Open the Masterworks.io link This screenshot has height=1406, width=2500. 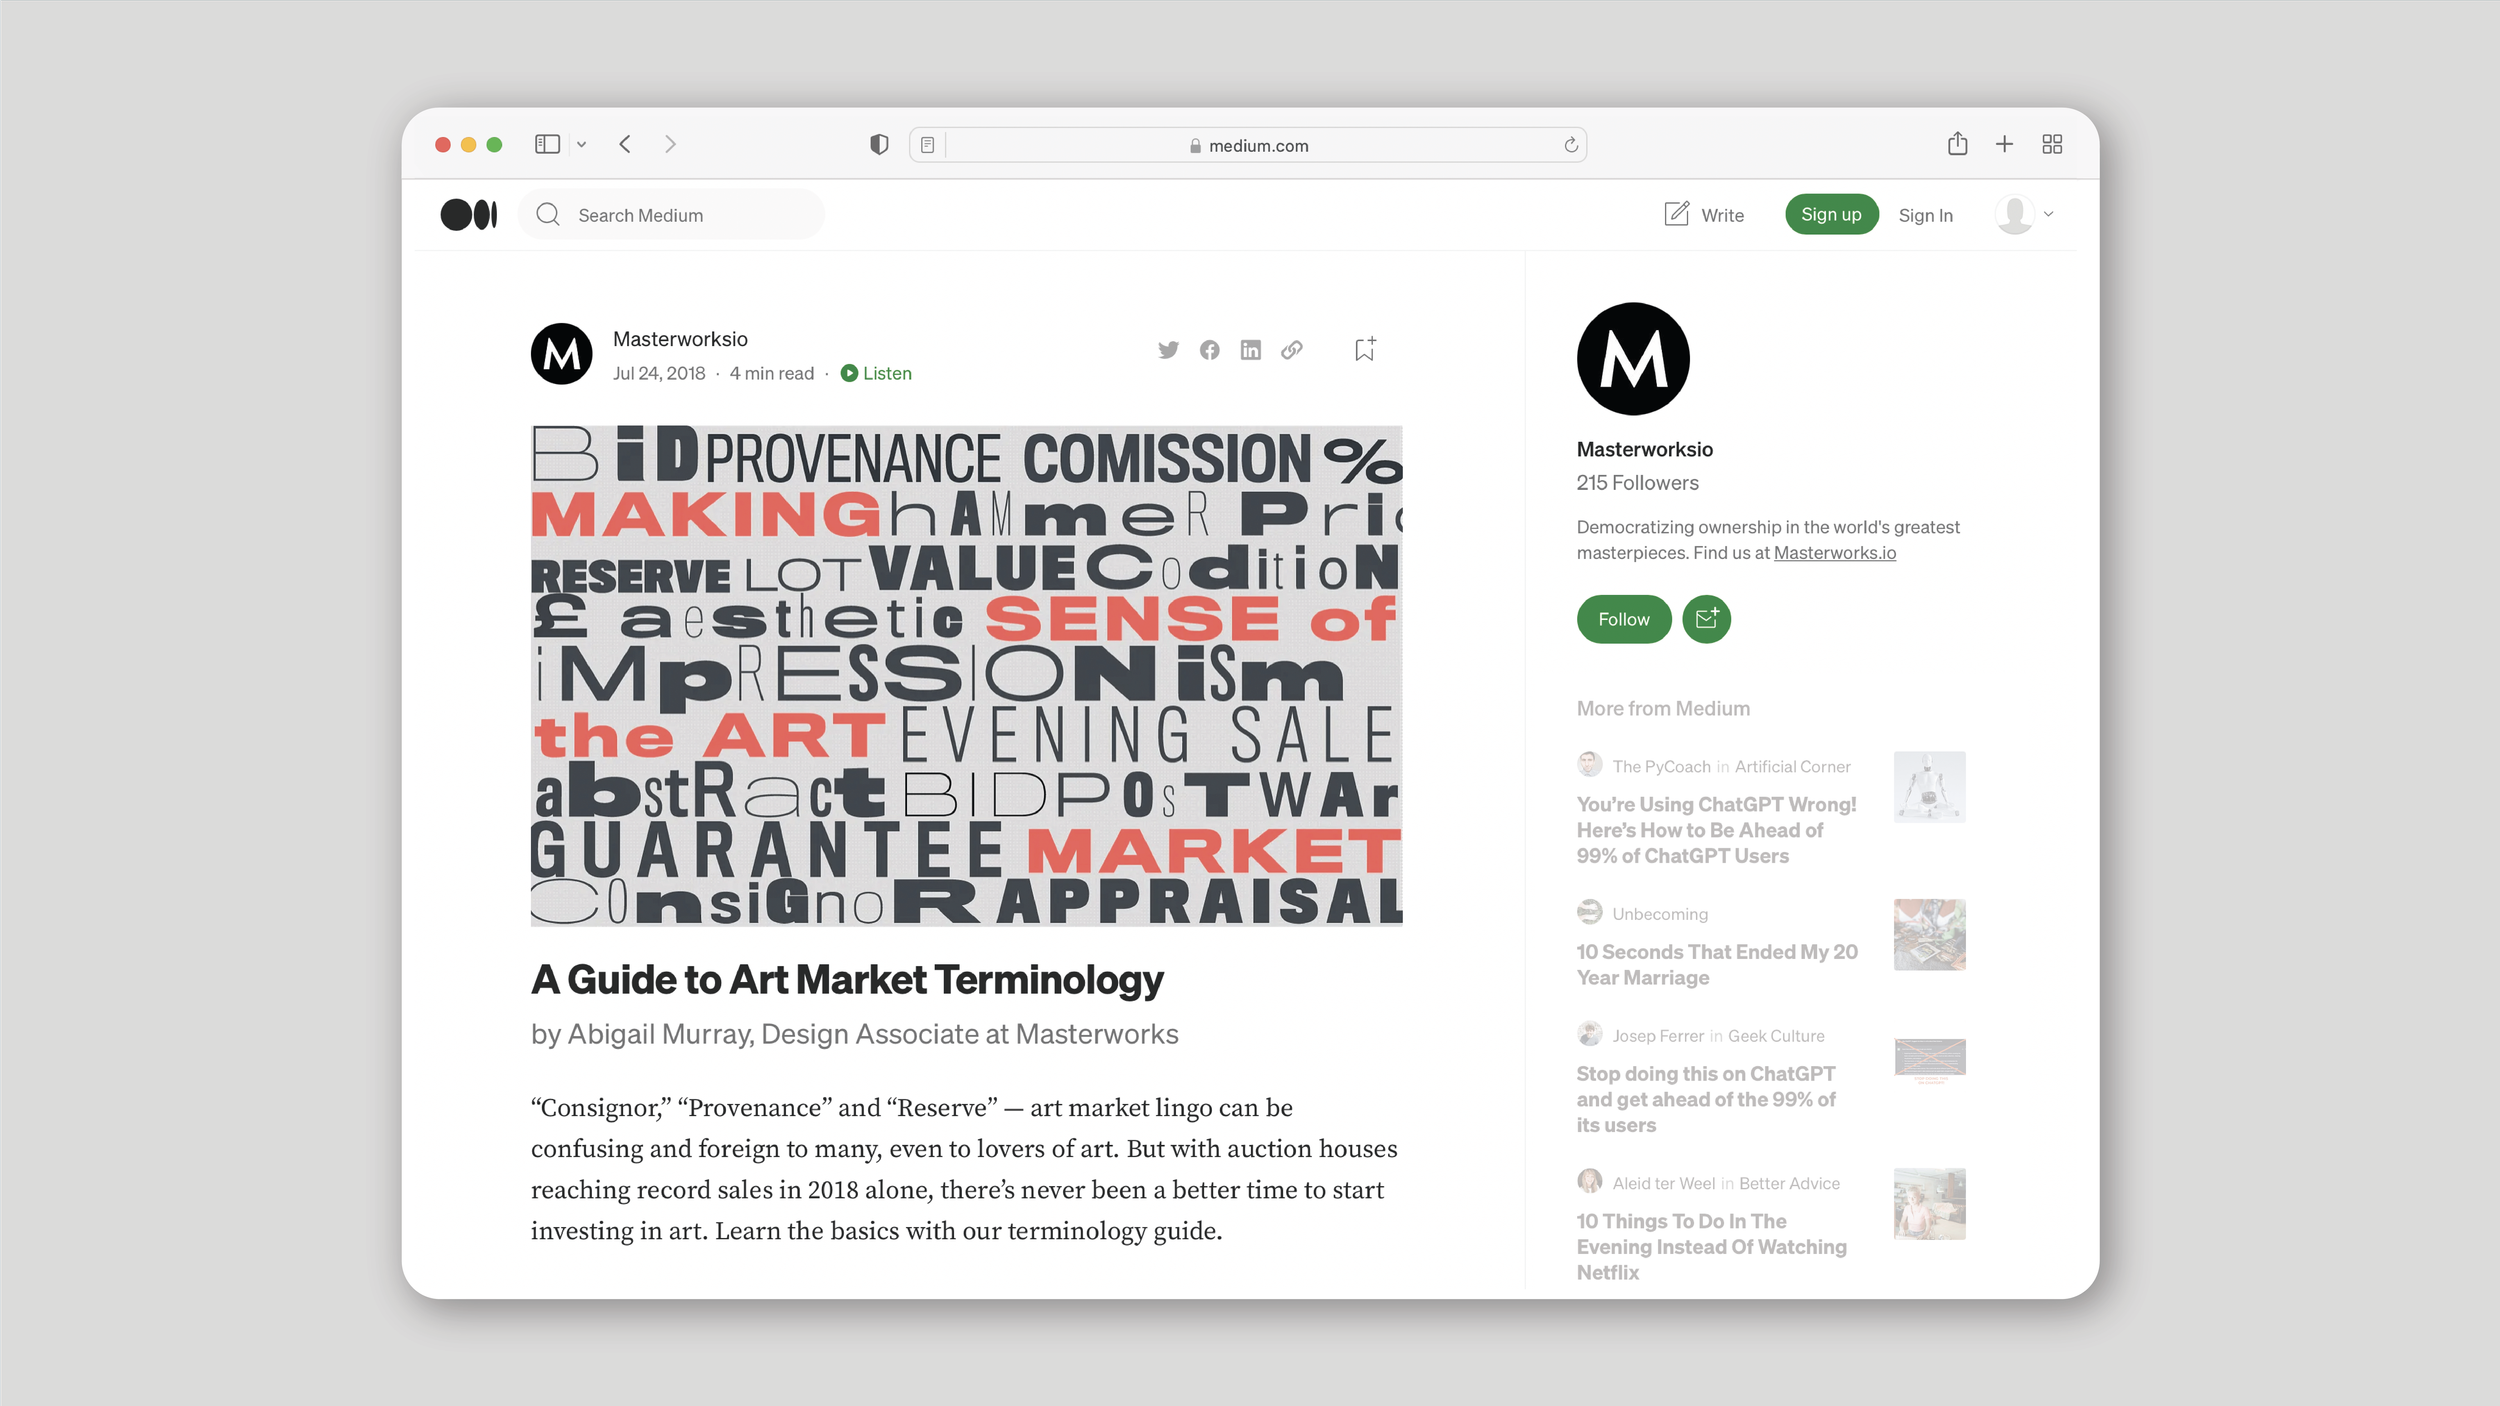pos(1834,553)
